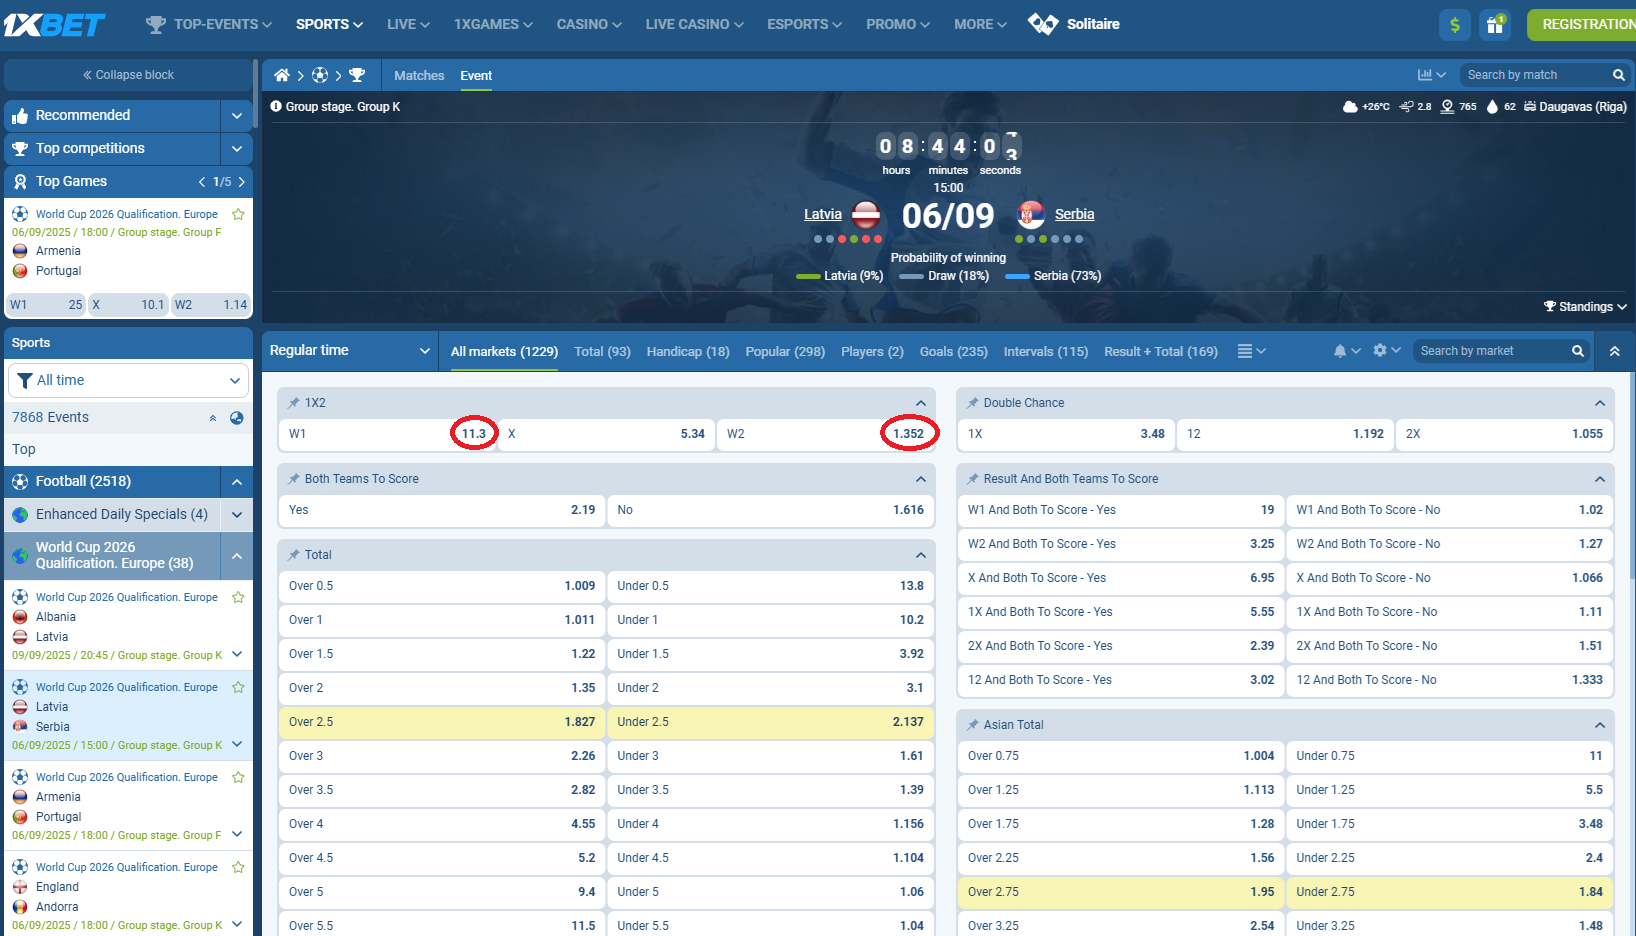Pin the Both Teams To Score market
1636x936 pixels.
(x=294, y=479)
